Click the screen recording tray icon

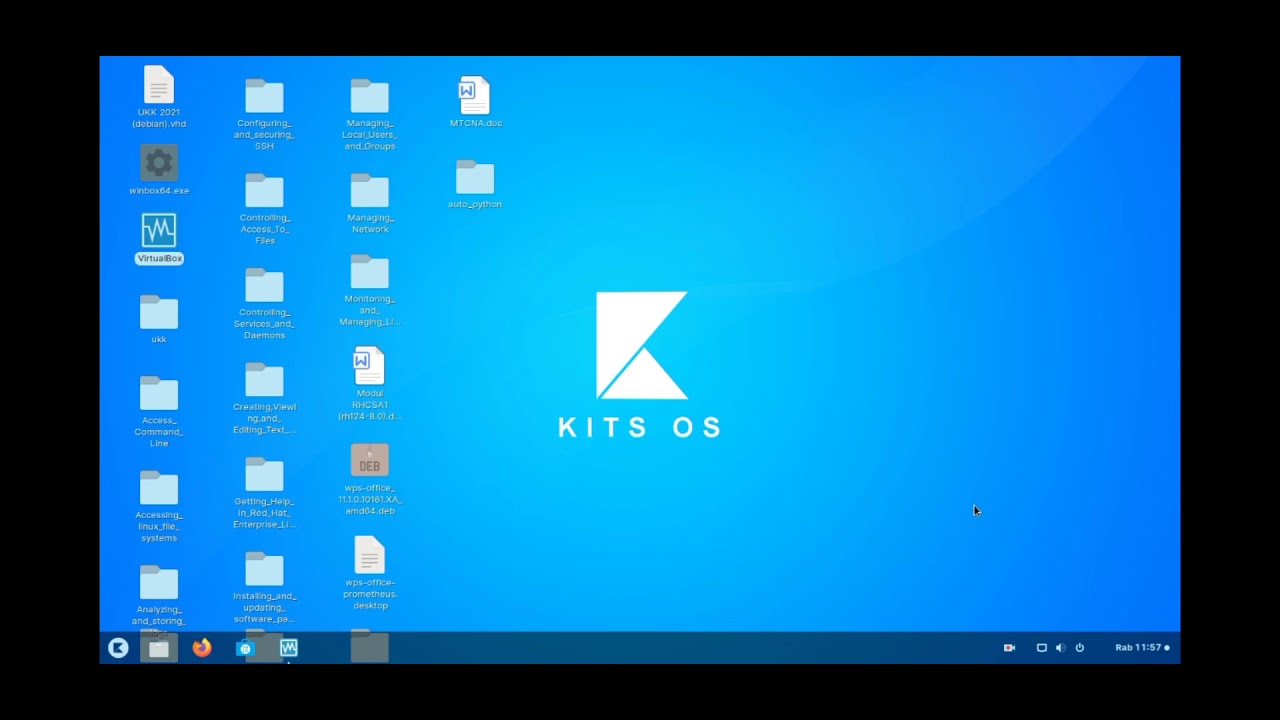[1010, 648]
